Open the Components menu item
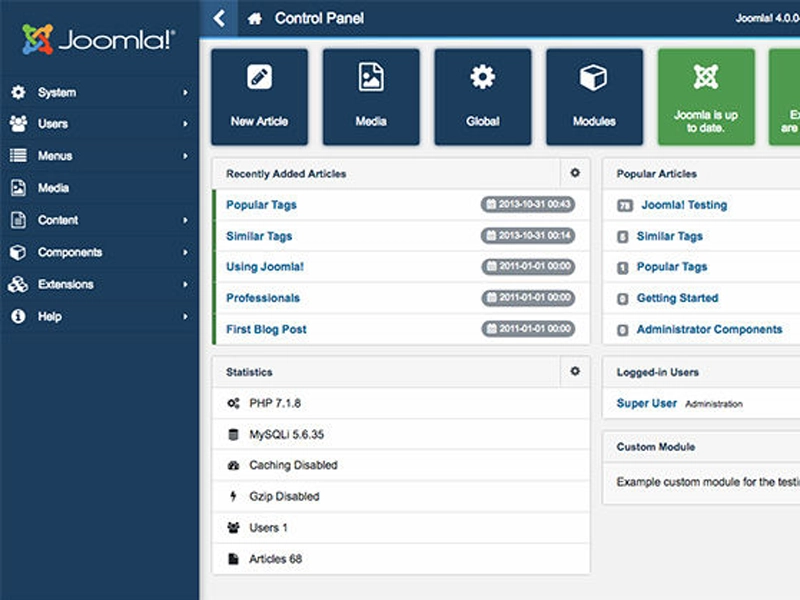 click(x=99, y=252)
